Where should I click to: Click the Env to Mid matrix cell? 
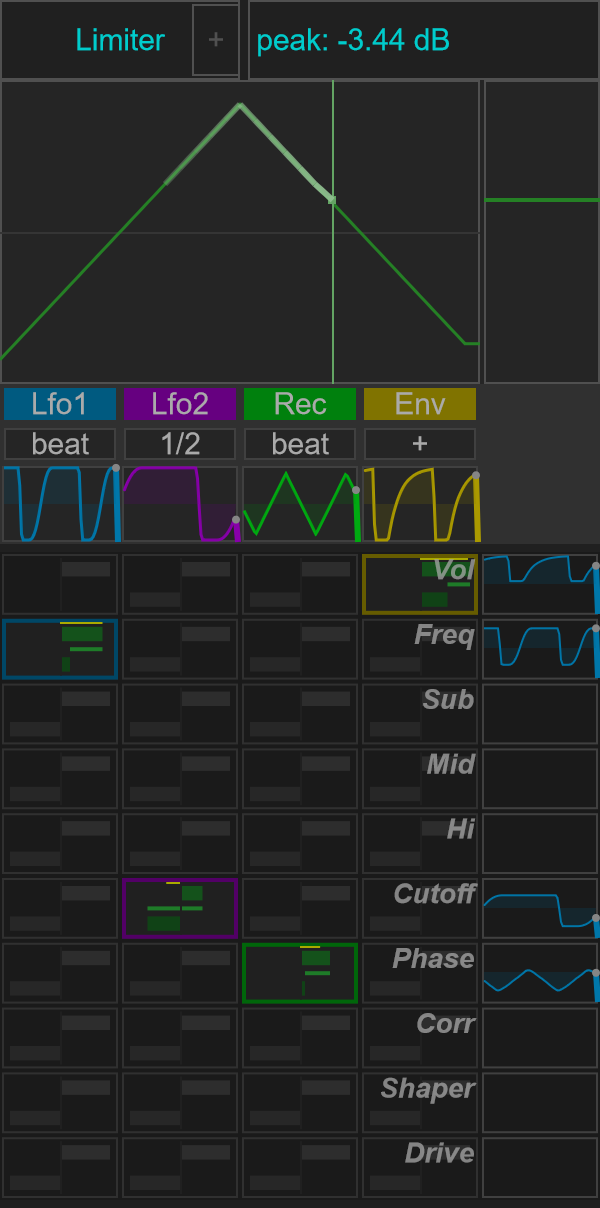click(x=420, y=779)
